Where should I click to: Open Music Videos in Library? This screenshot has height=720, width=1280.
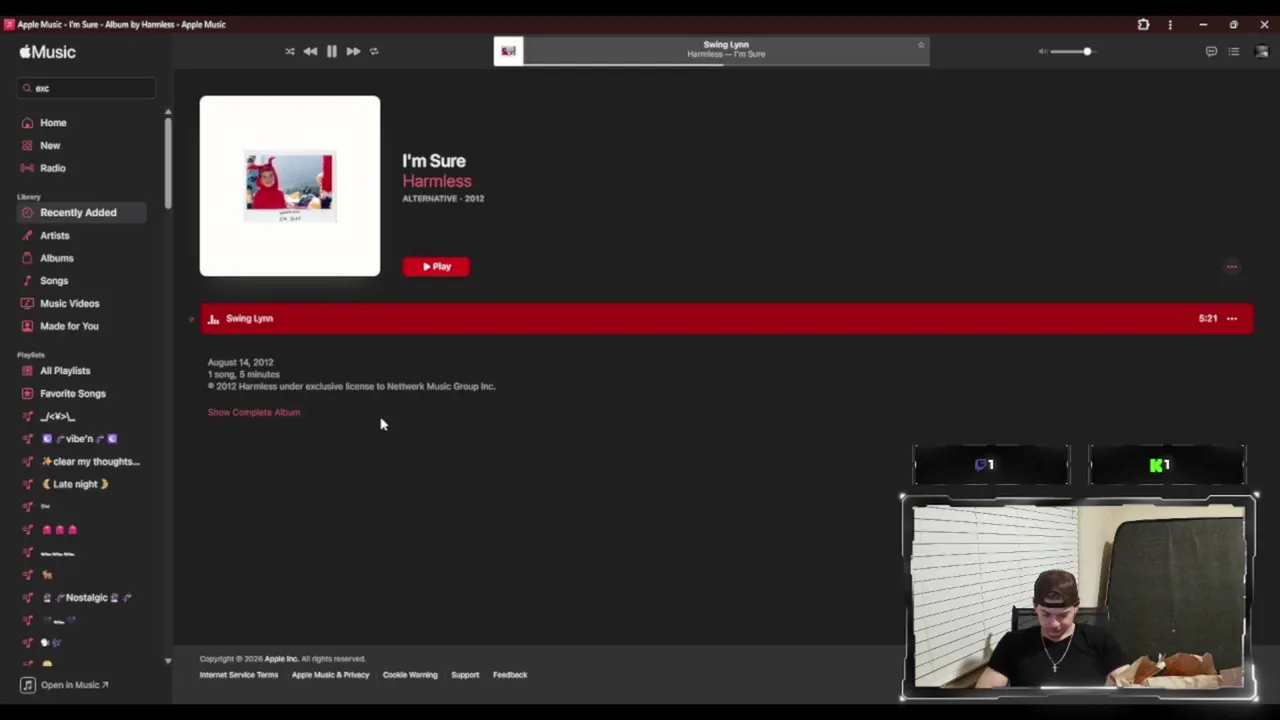70,304
